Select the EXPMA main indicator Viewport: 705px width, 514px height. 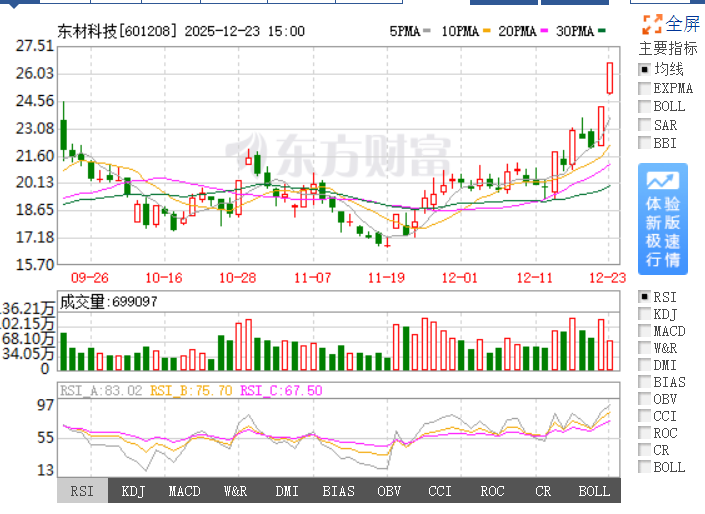[644, 88]
